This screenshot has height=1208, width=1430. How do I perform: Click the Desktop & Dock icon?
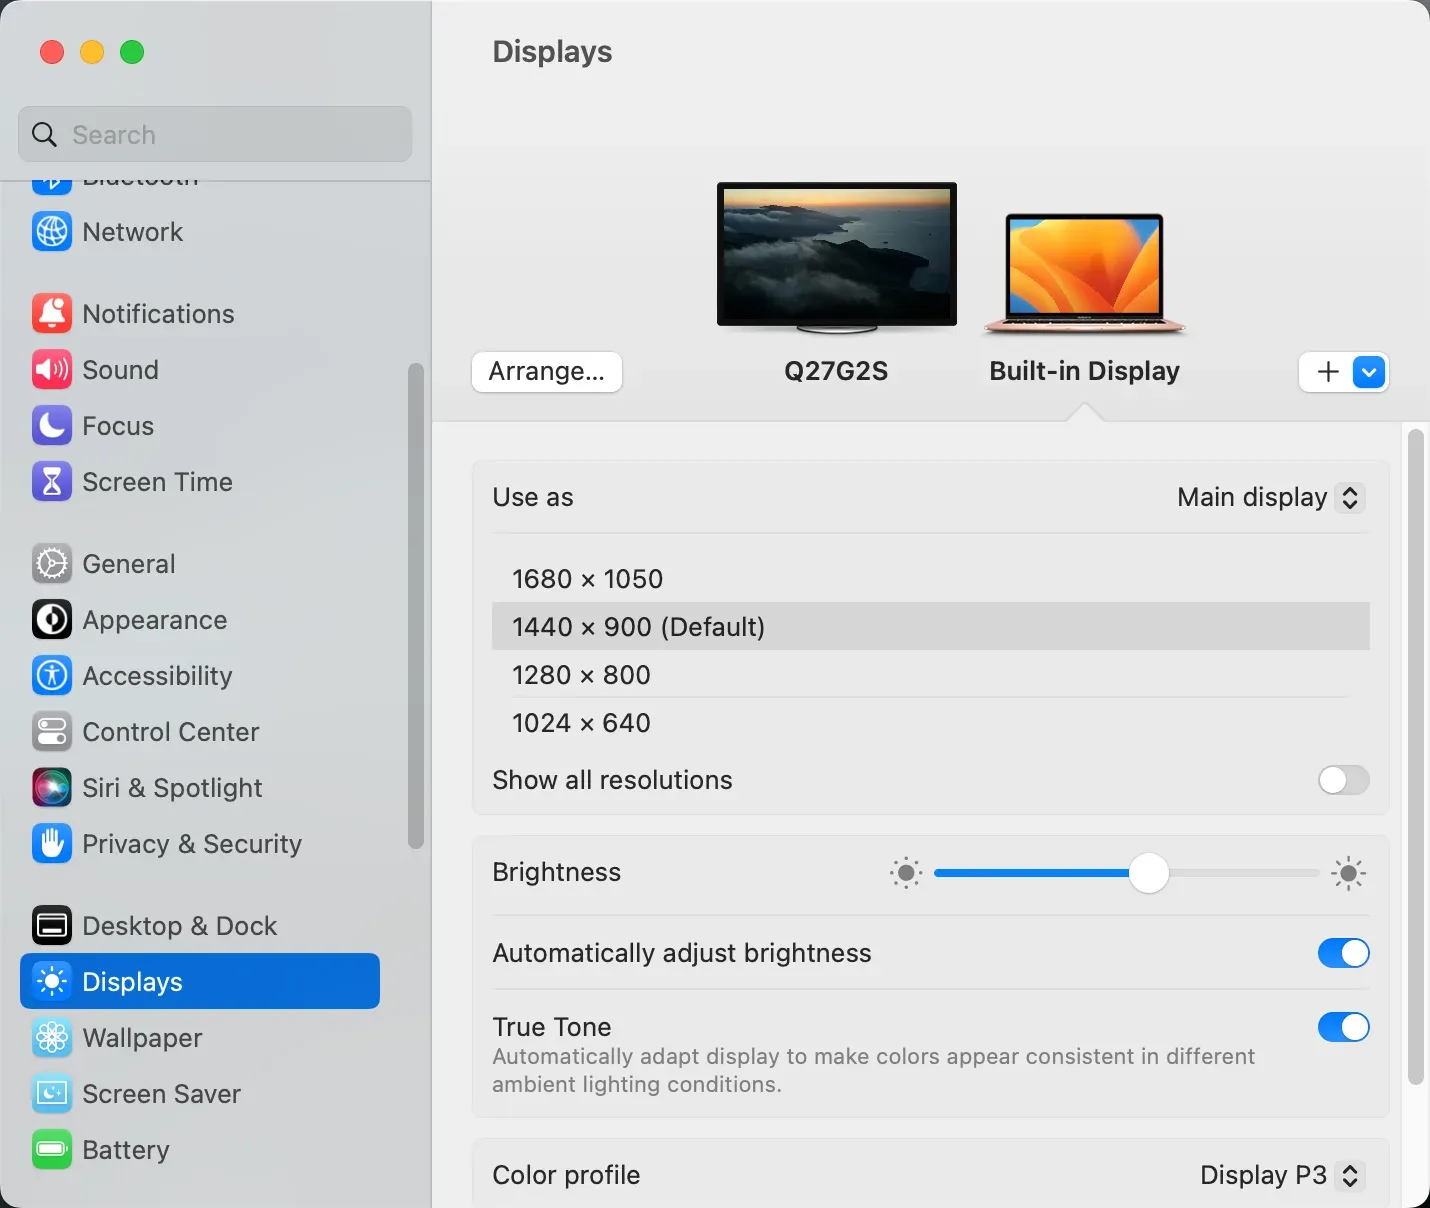pyautogui.click(x=52, y=926)
